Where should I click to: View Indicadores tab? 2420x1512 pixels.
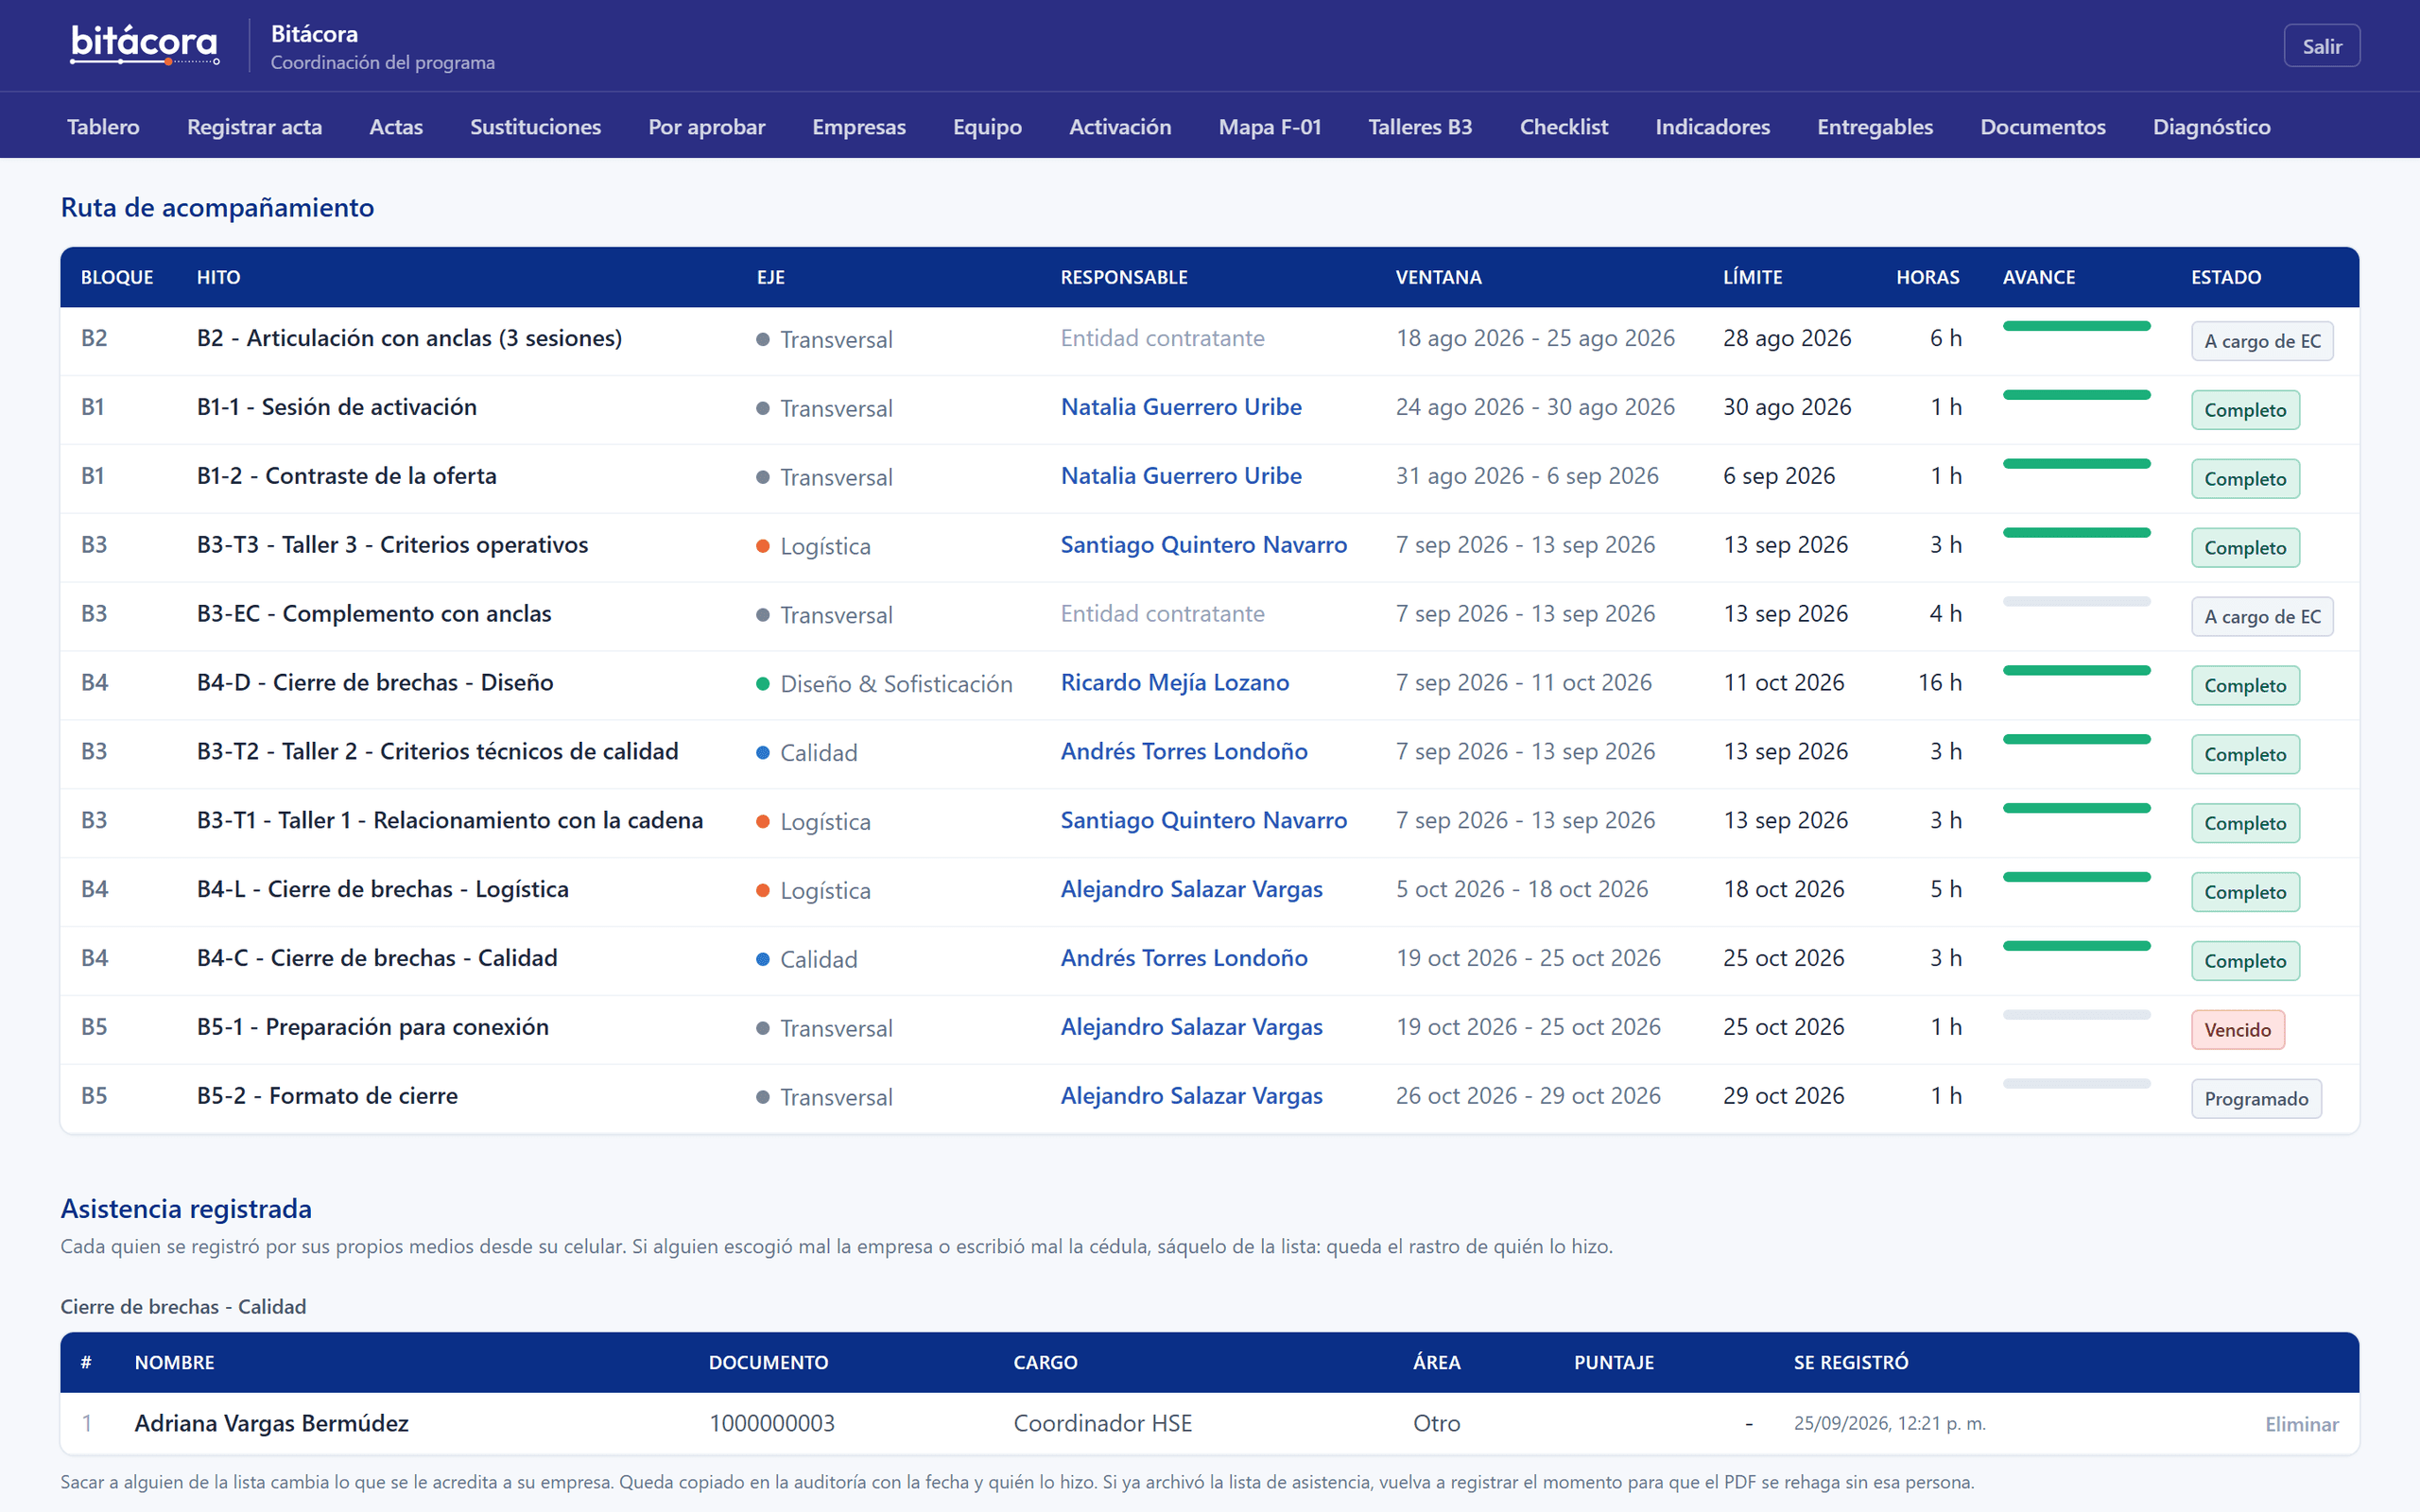[1712, 127]
